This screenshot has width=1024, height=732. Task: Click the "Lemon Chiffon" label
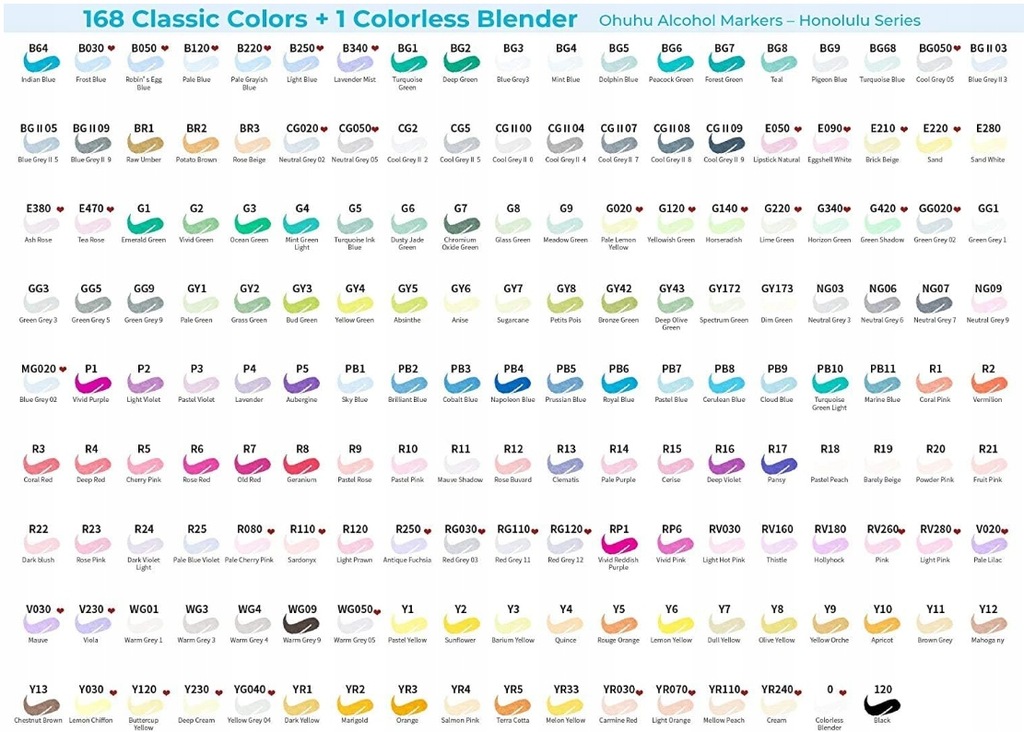91,721
